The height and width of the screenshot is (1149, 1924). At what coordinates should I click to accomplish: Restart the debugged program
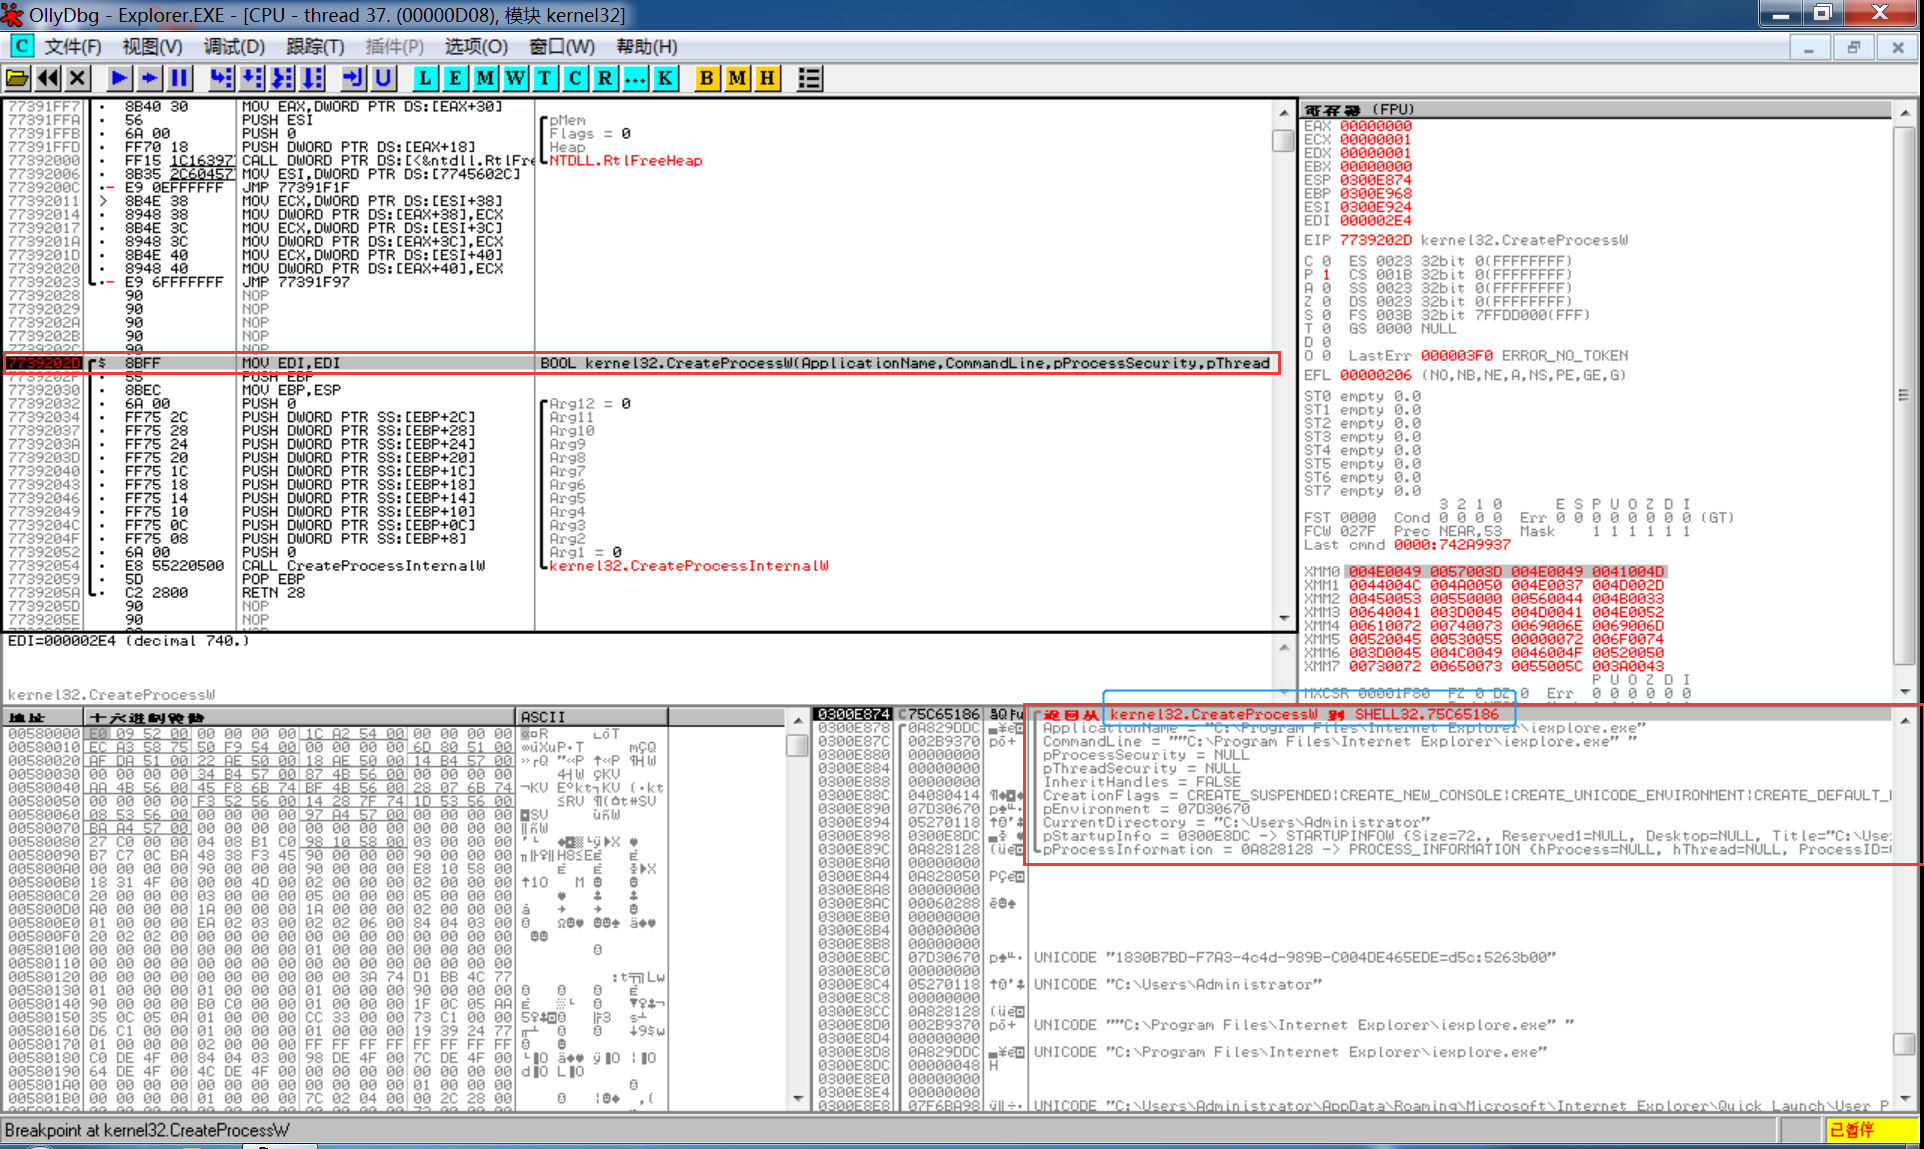coord(48,78)
